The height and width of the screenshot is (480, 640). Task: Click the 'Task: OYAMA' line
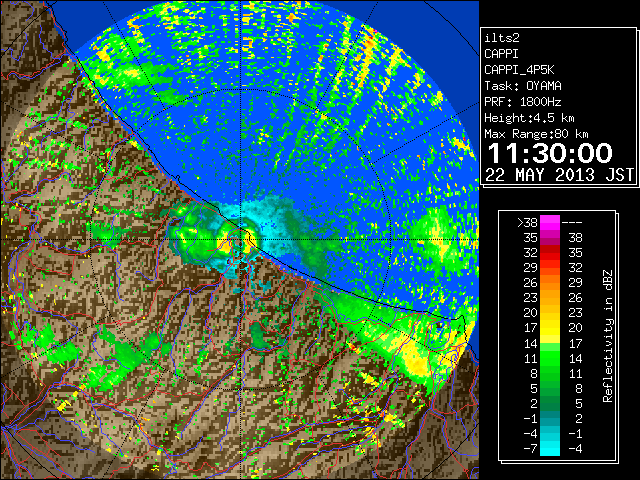pyautogui.click(x=523, y=86)
